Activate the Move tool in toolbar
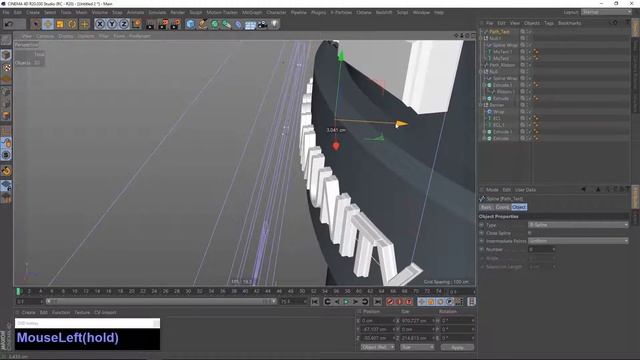The height and width of the screenshot is (360, 640). pos(48,24)
